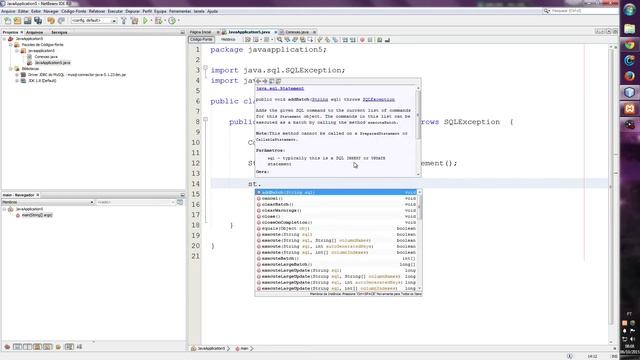The height and width of the screenshot is (360, 640).
Task: Click Chrome icon in side taskbar
Action: pos(629,44)
